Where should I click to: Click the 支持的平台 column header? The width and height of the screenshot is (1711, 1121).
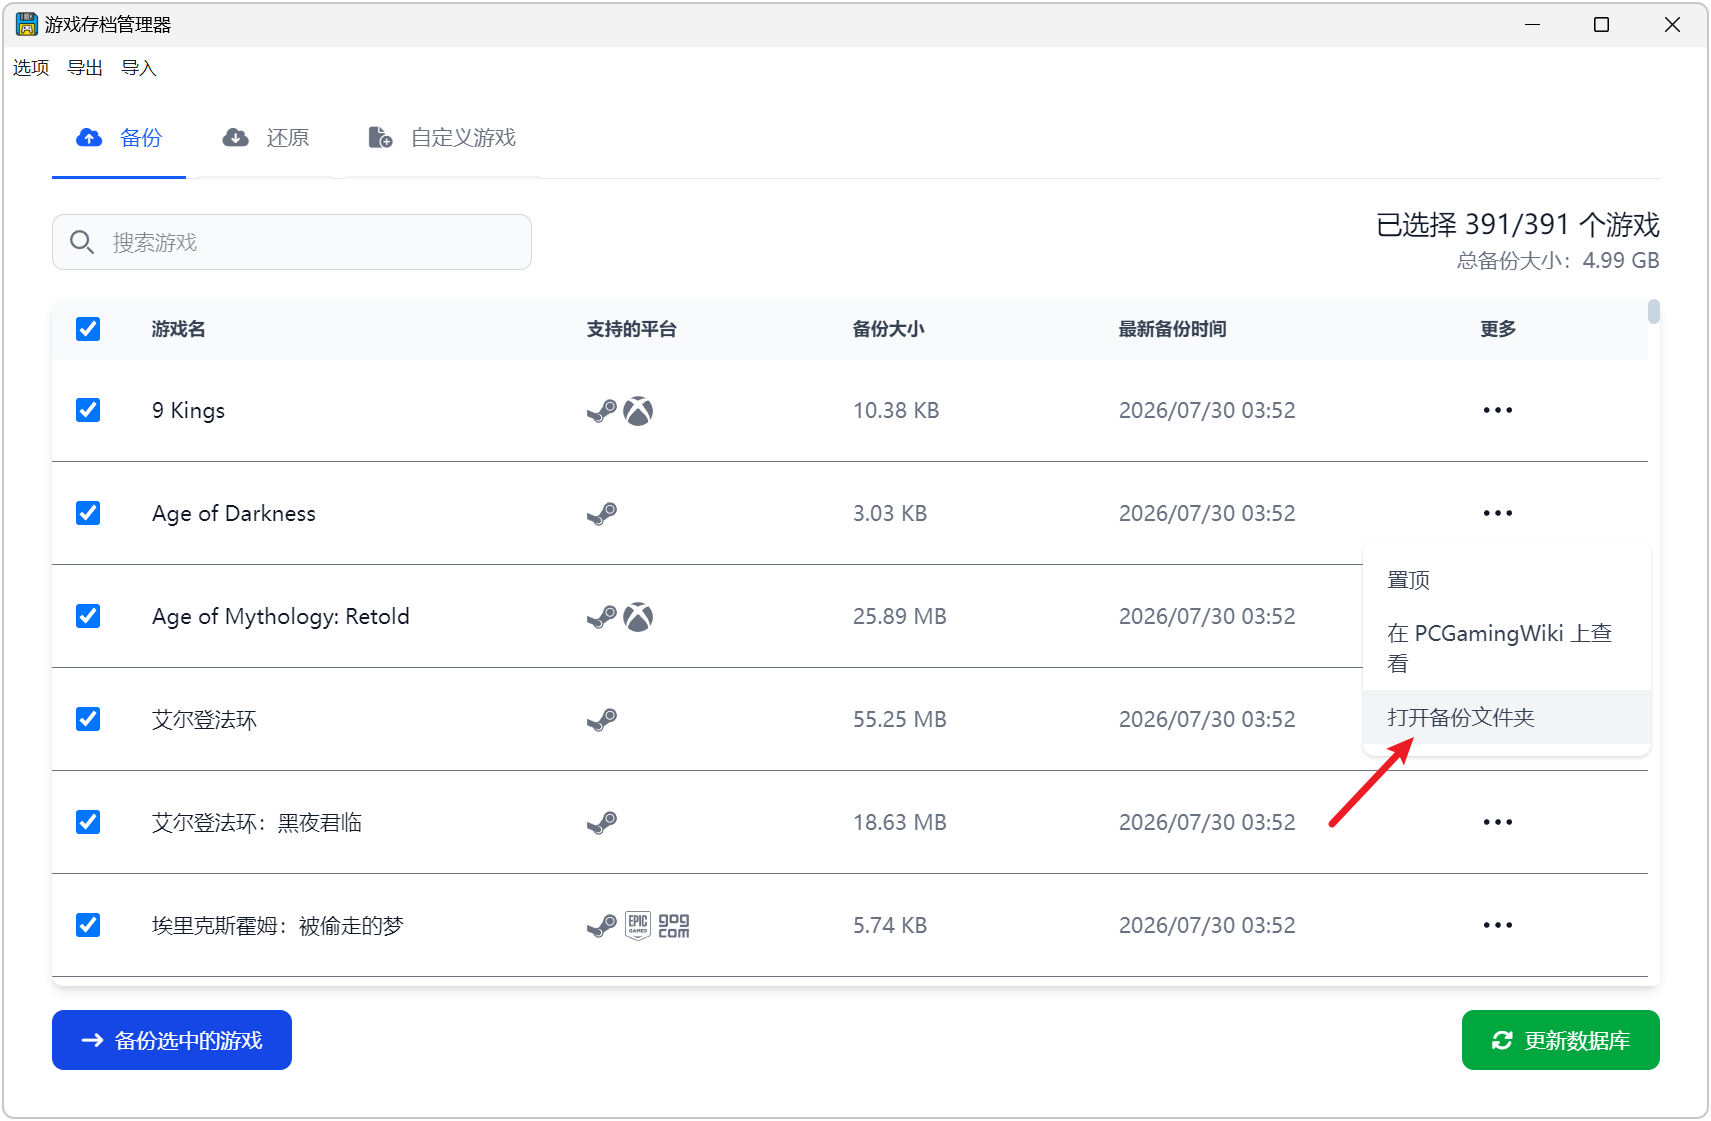click(632, 329)
